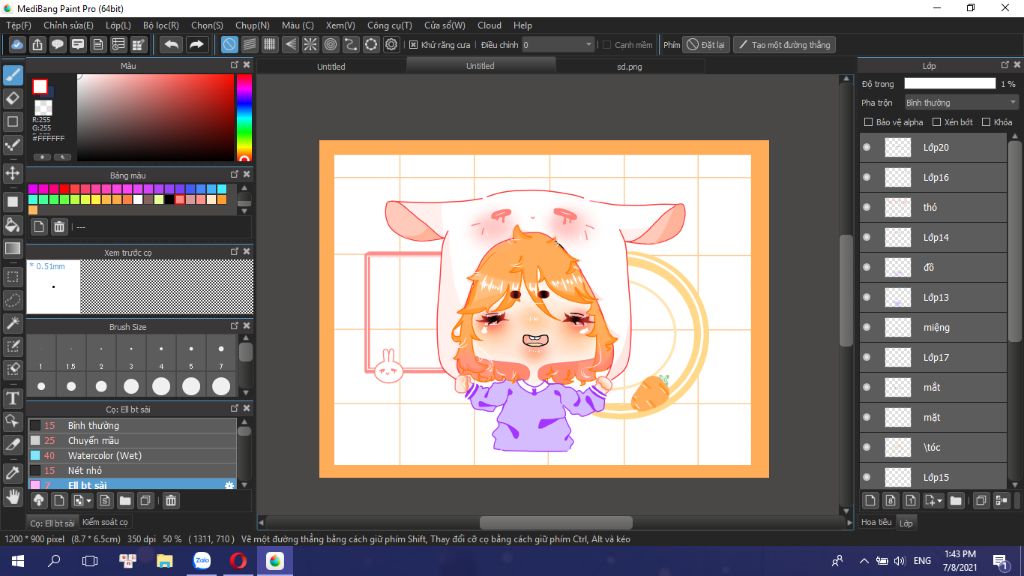The width and height of the screenshot is (1024, 576).
Task: Hide the \tóc layer
Action: coord(867,447)
